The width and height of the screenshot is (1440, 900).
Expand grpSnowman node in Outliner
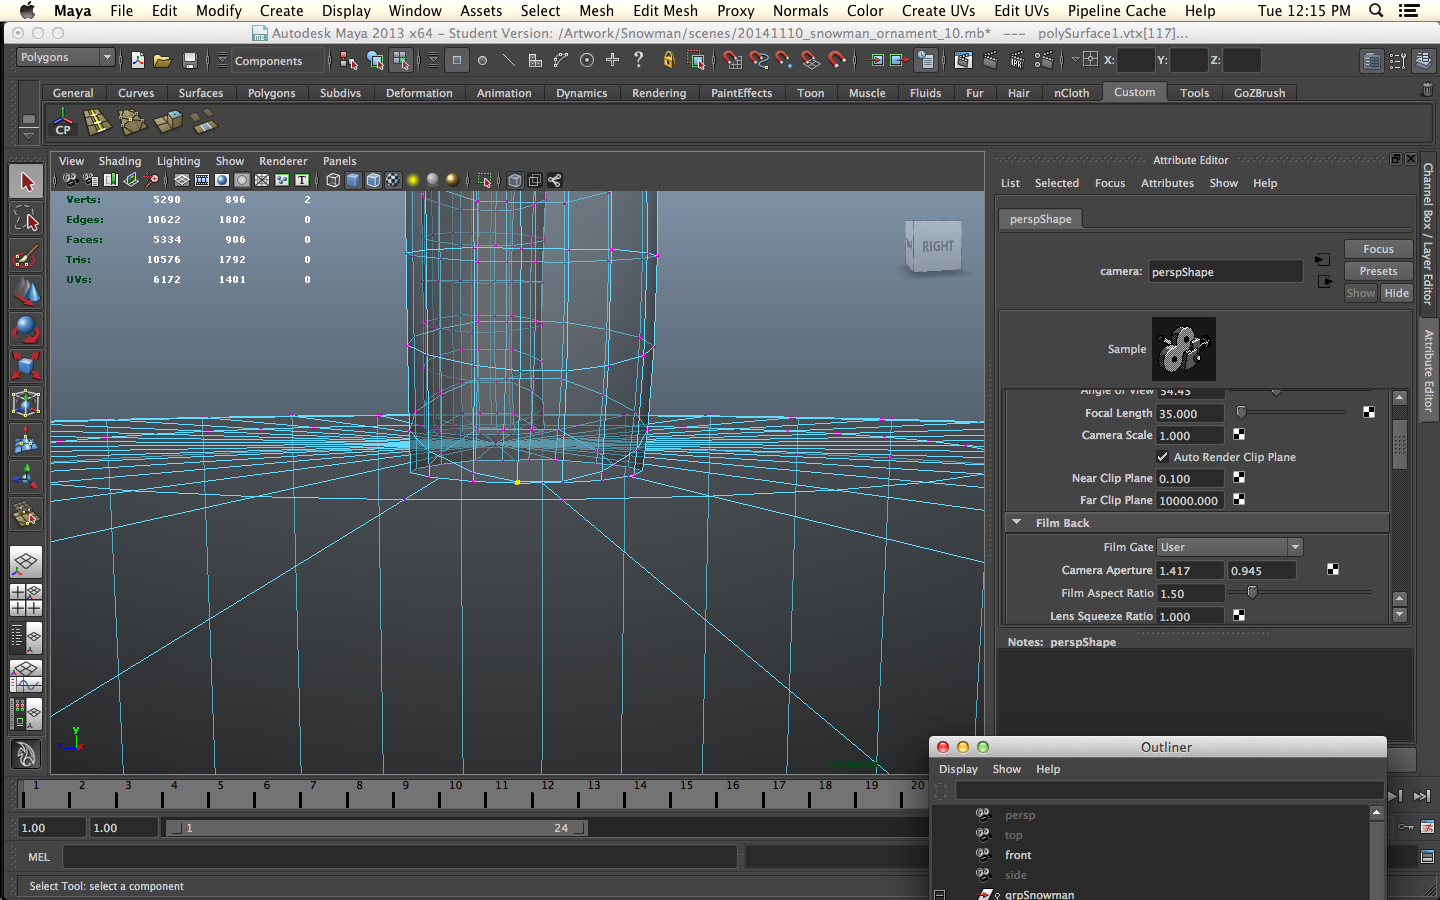click(x=939, y=894)
